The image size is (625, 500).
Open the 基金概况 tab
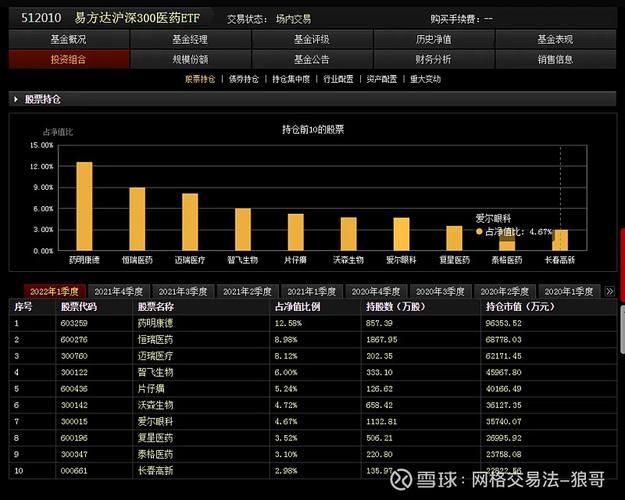click(69, 39)
